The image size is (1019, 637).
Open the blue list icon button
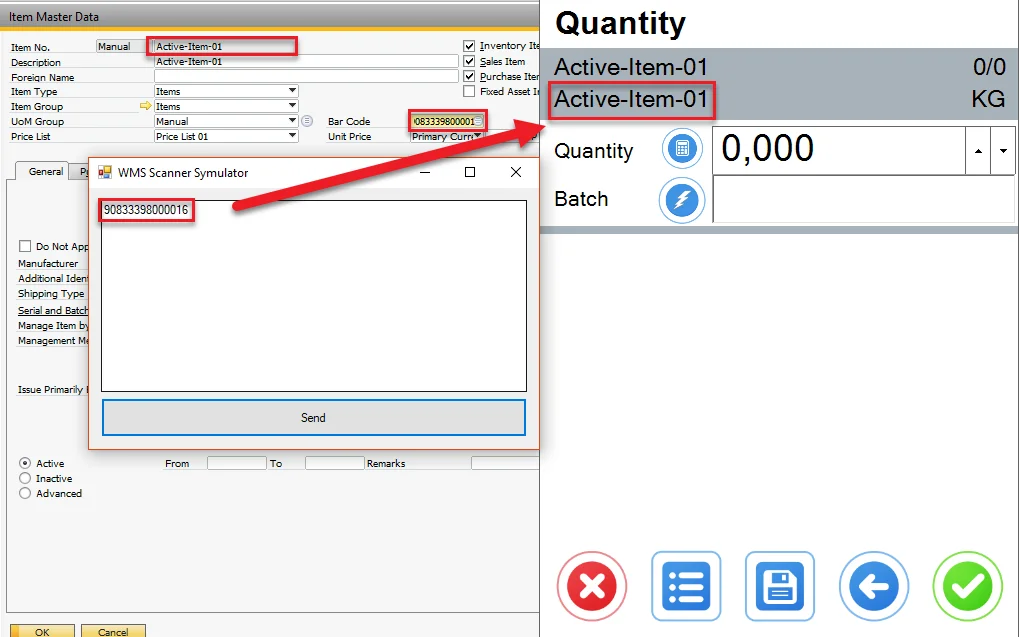click(686, 586)
